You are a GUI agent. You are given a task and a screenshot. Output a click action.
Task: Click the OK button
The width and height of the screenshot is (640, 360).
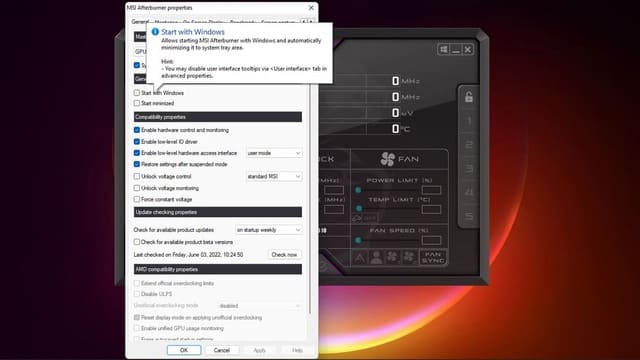[x=184, y=350]
